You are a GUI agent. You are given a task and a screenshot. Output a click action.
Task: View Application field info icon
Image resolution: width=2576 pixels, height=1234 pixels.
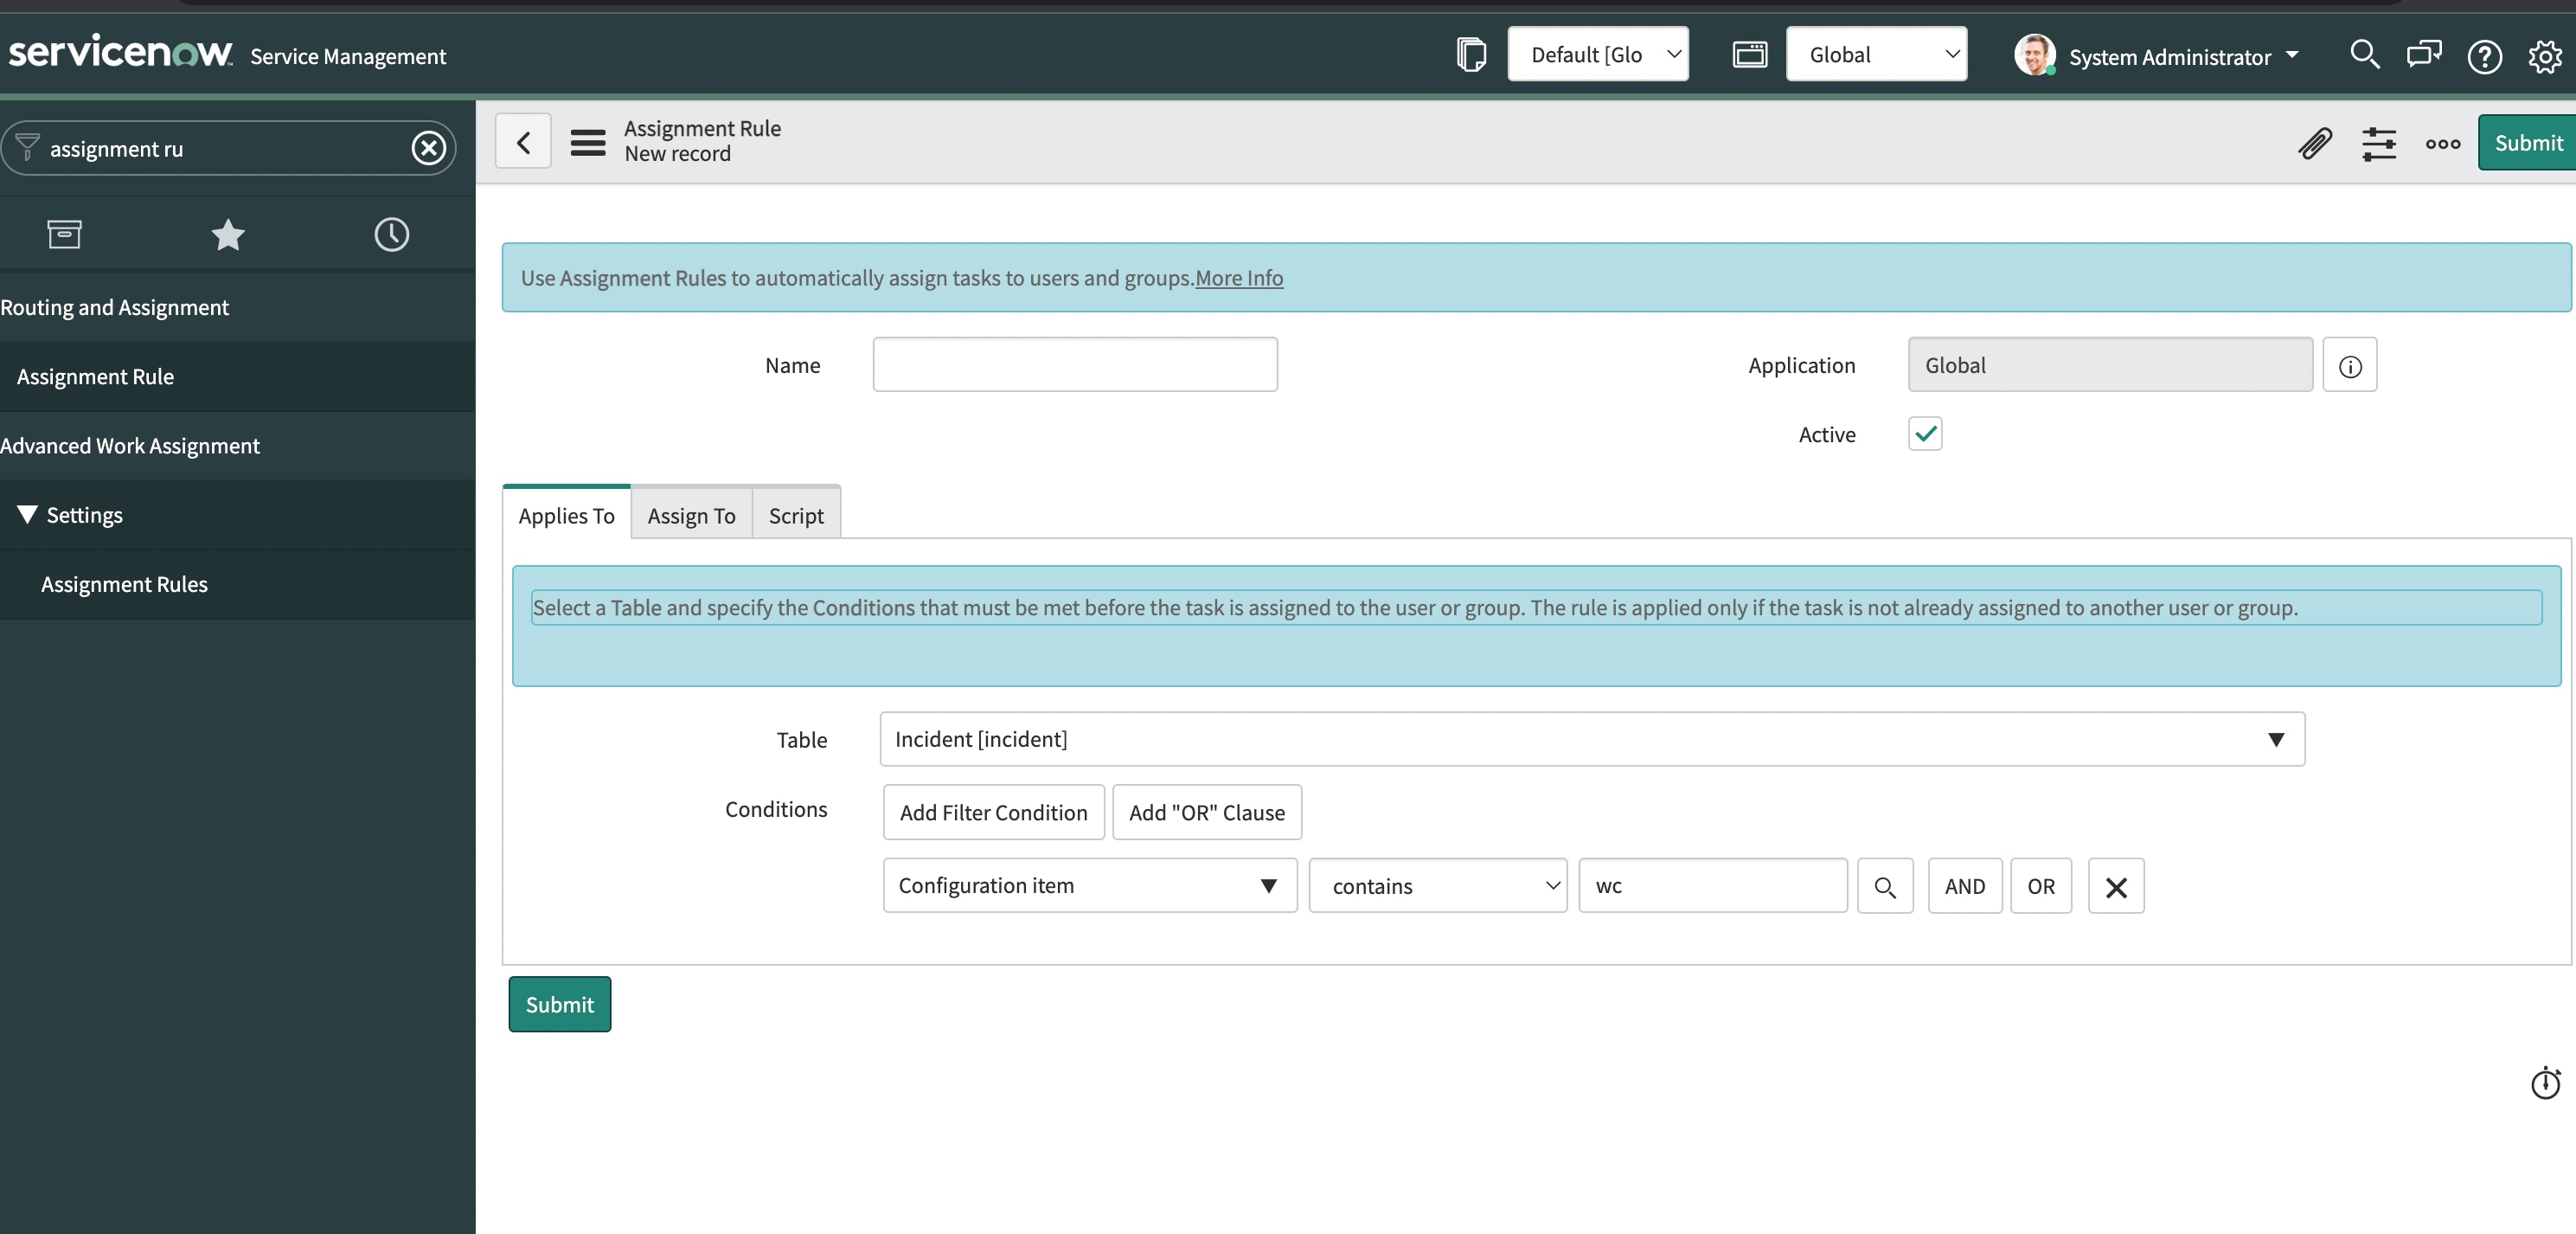point(2350,365)
